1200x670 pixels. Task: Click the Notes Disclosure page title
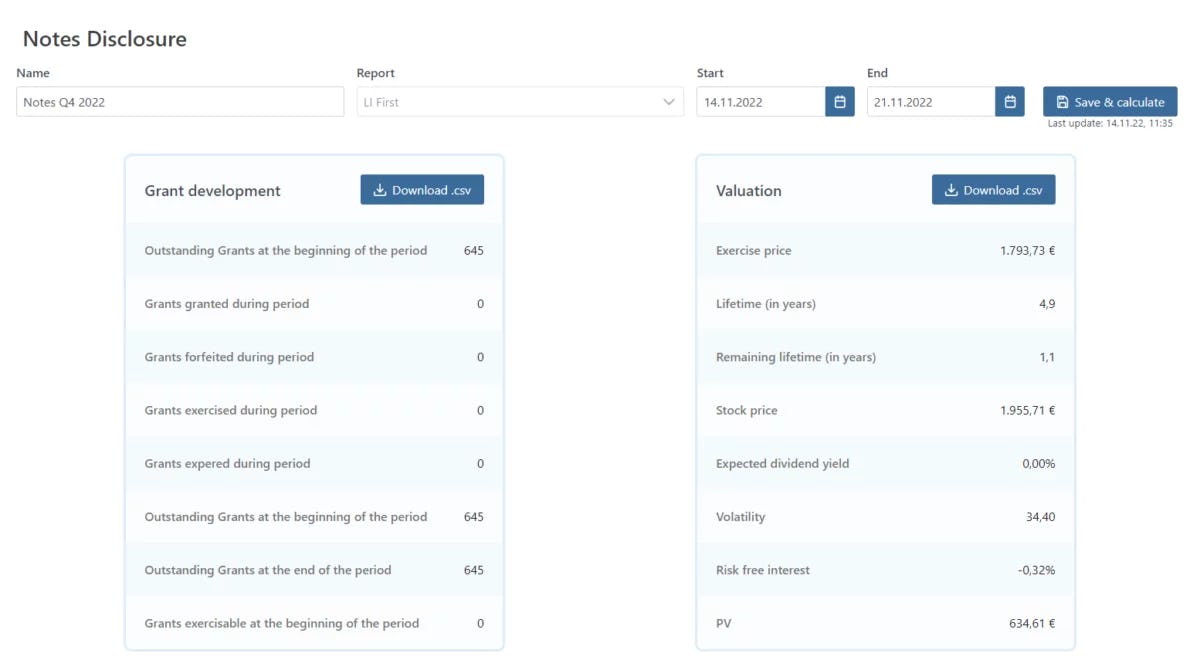104,38
